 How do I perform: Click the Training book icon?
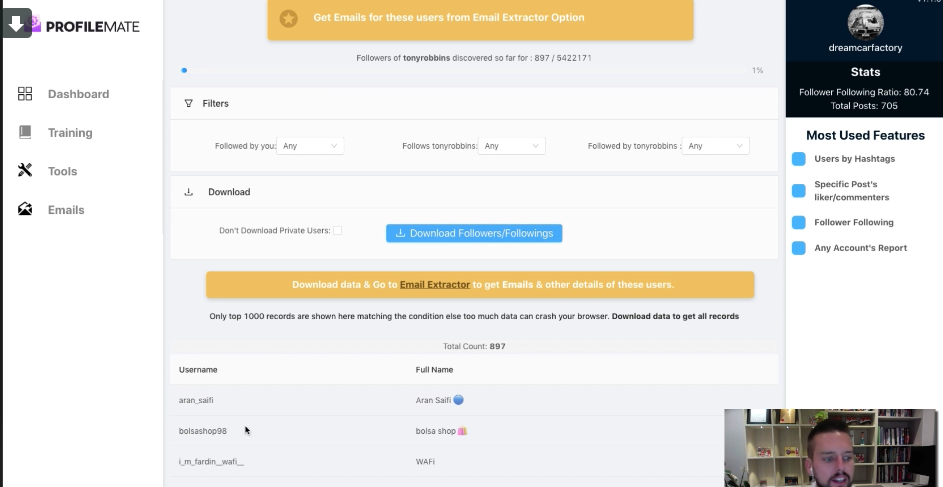25,132
